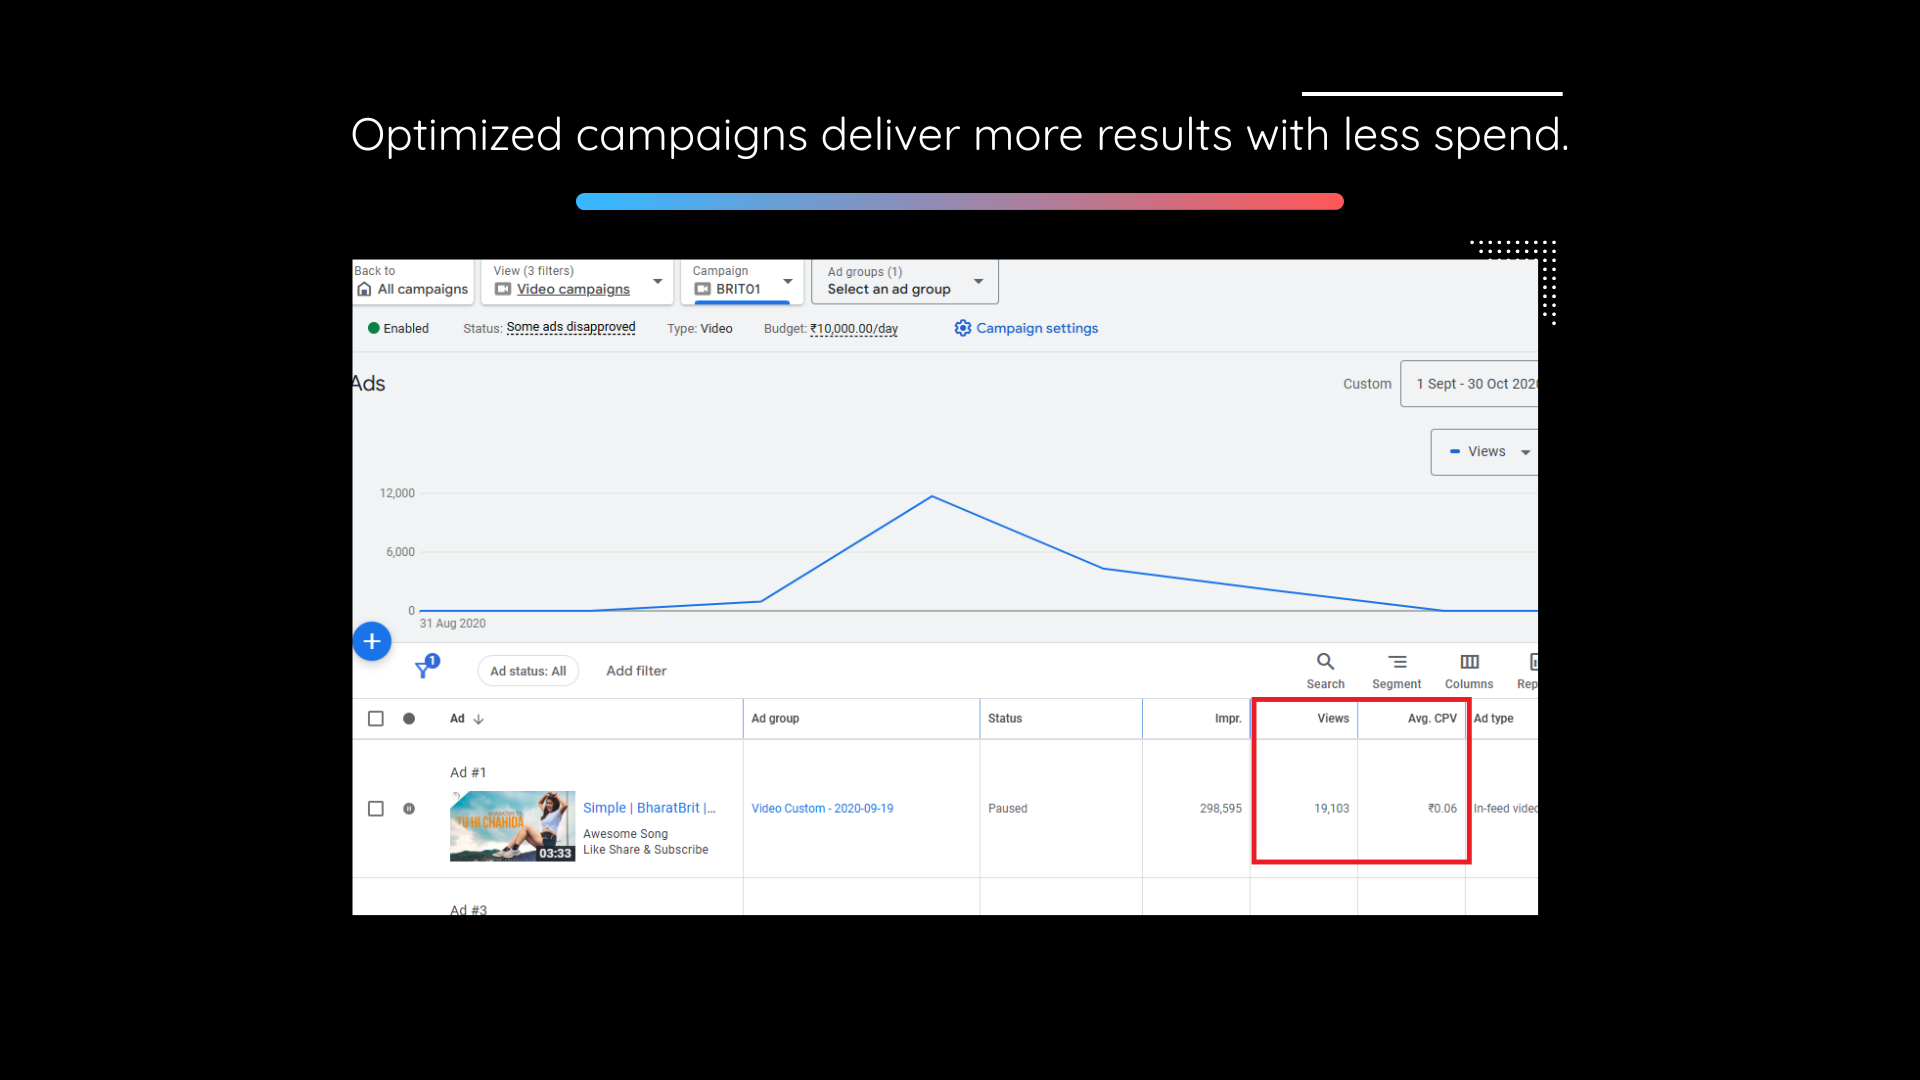The height and width of the screenshot is (1080, 1920).
Task: Open the Columns icon
Action: pos(1469,662)
